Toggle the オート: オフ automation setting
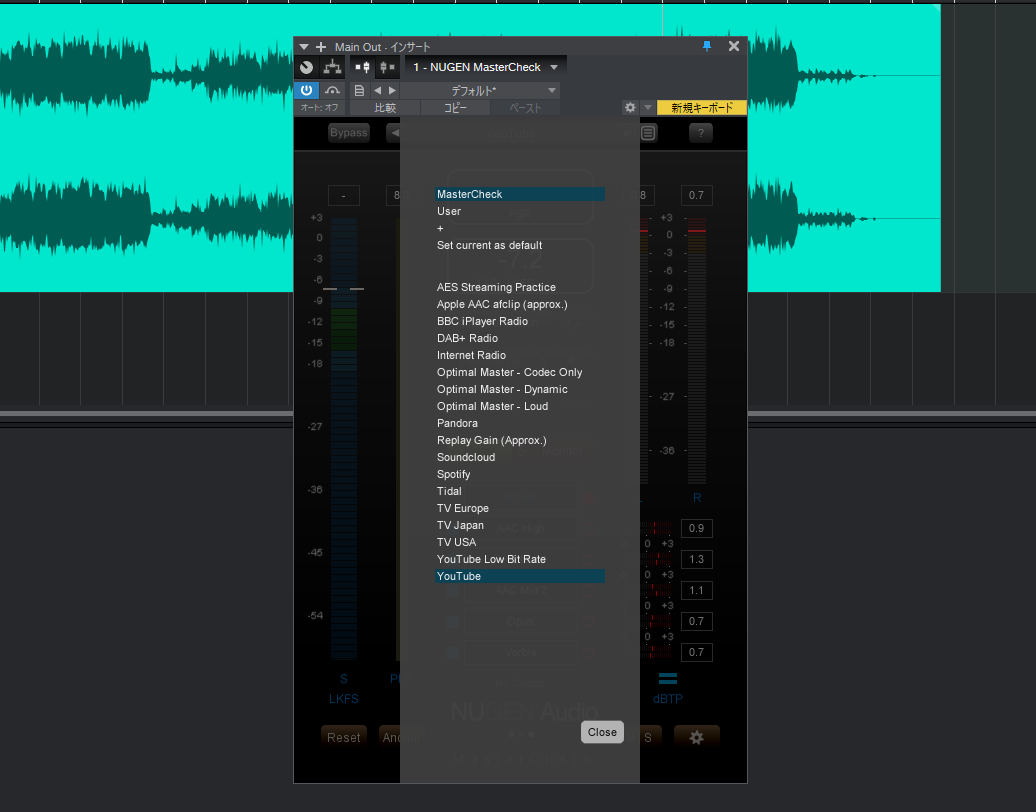Image resolution: width=1036 pixels, height=812 pixels. (x=320, y=108)
